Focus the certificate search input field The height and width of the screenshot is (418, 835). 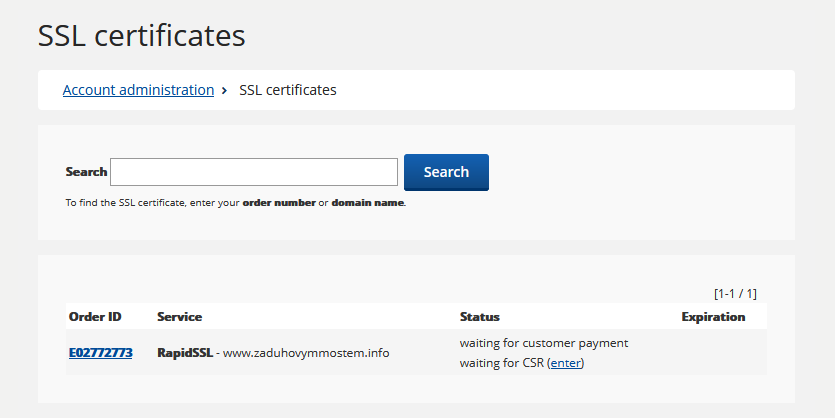(x=254, y=172)
